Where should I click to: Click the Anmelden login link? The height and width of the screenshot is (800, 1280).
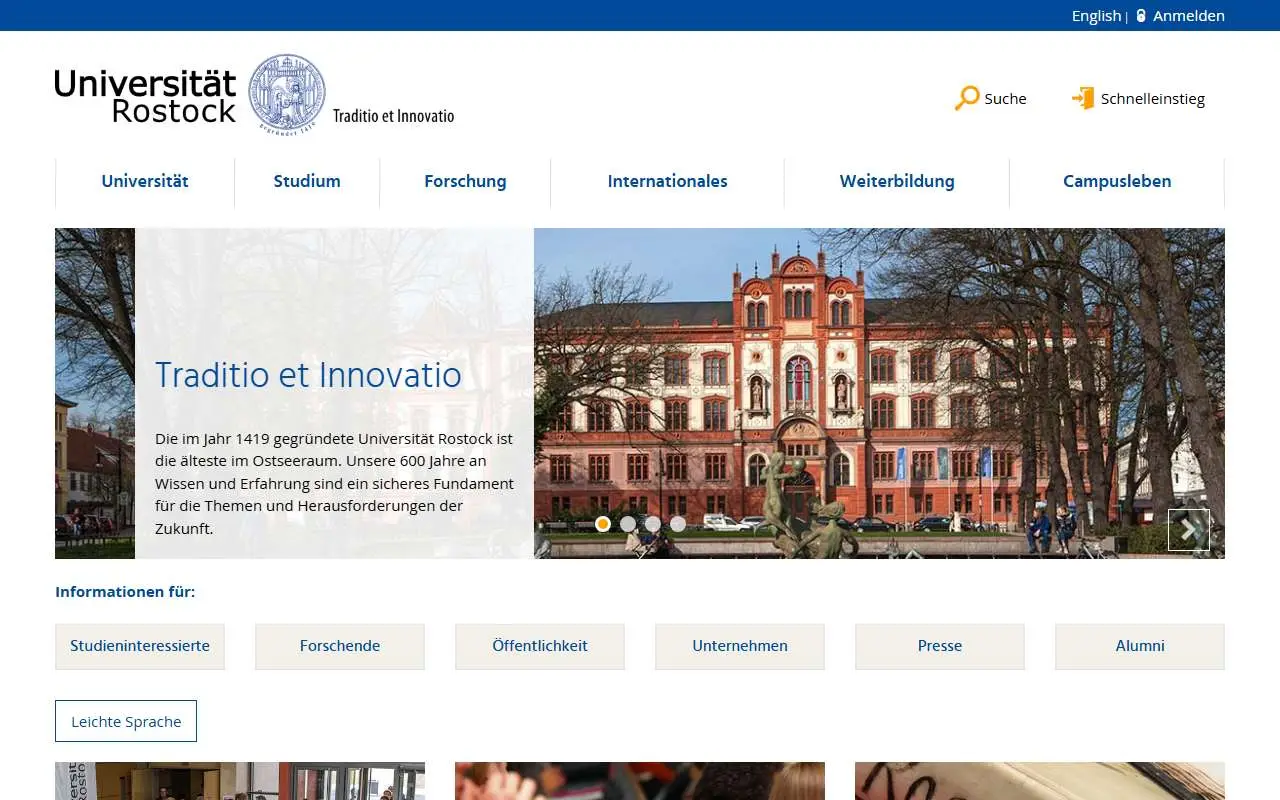coord(1189,16)
